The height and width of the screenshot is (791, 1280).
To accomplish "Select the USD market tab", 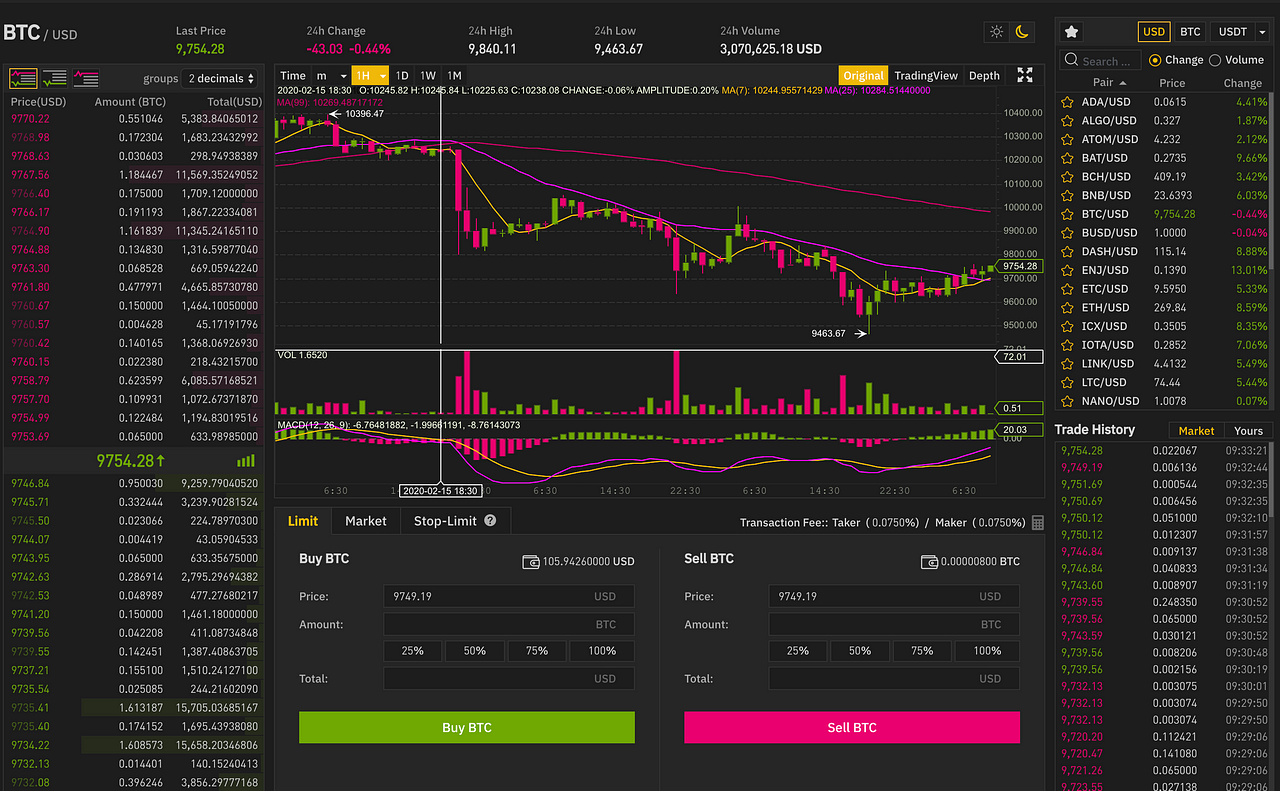I will tap(1154, 32).
